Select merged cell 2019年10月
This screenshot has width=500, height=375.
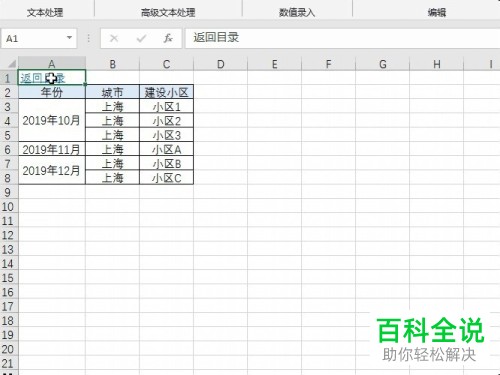(52, 121)
